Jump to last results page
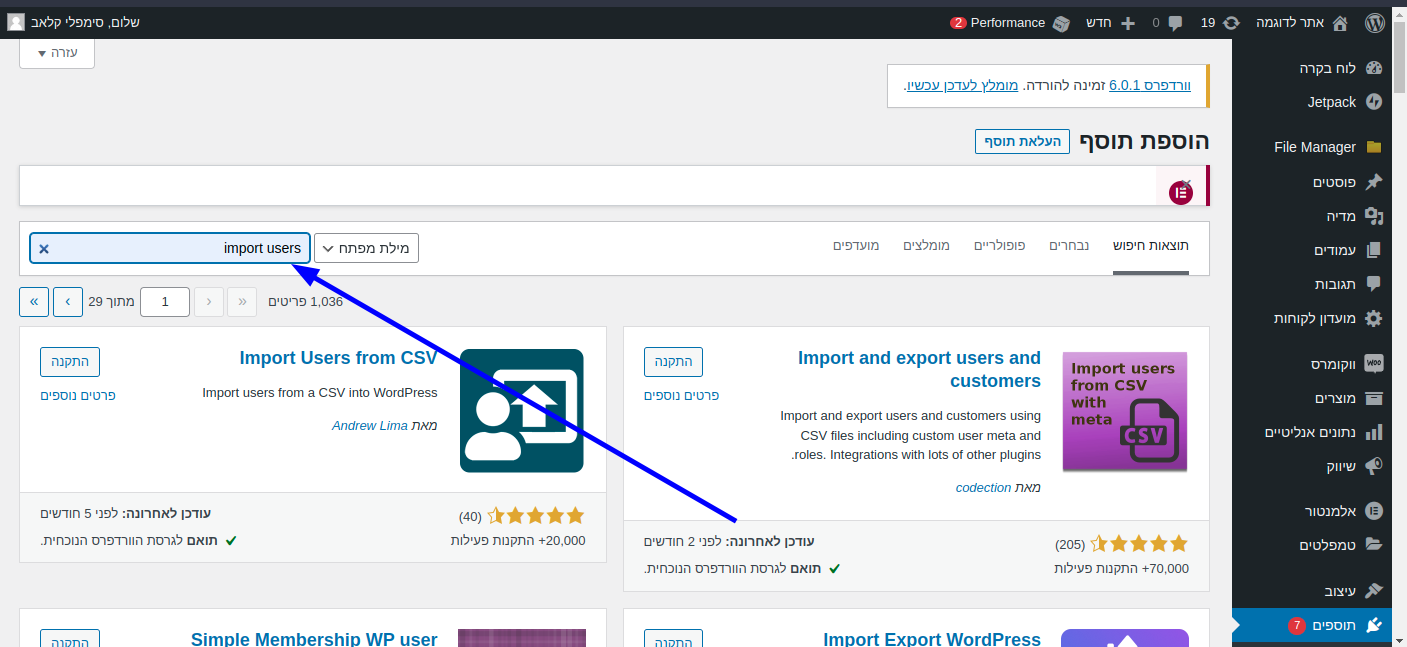1407x647 pixels. tap(34, 301)
